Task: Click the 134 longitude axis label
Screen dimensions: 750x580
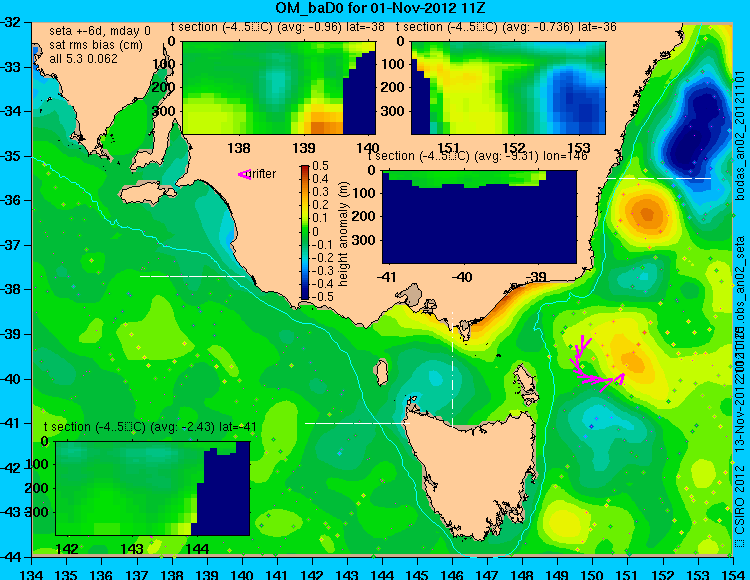Action: click(x=33, y=574)
